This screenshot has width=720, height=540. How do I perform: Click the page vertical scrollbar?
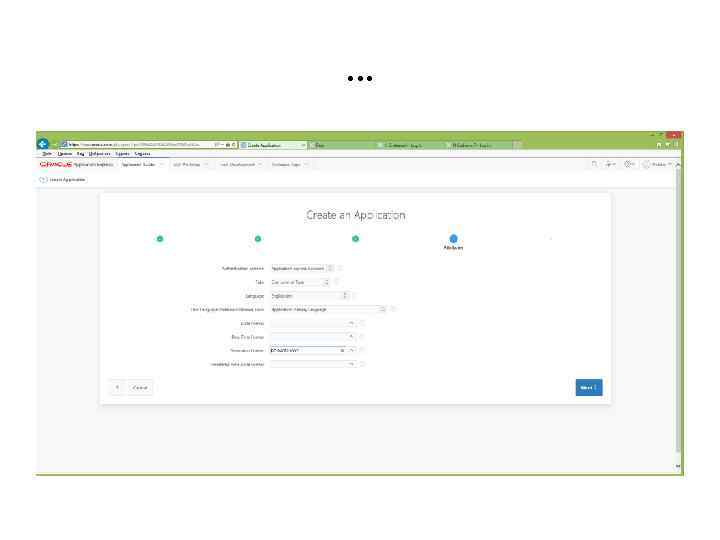coord(678,312)
